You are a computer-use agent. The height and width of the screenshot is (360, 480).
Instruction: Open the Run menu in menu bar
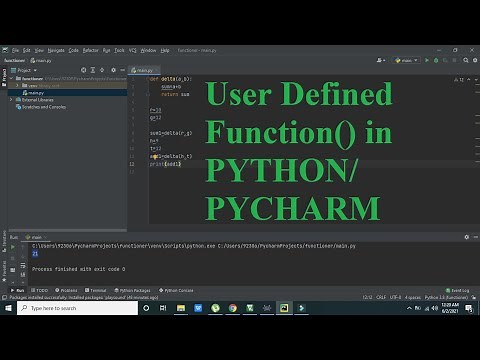click(x=106, y=50)
